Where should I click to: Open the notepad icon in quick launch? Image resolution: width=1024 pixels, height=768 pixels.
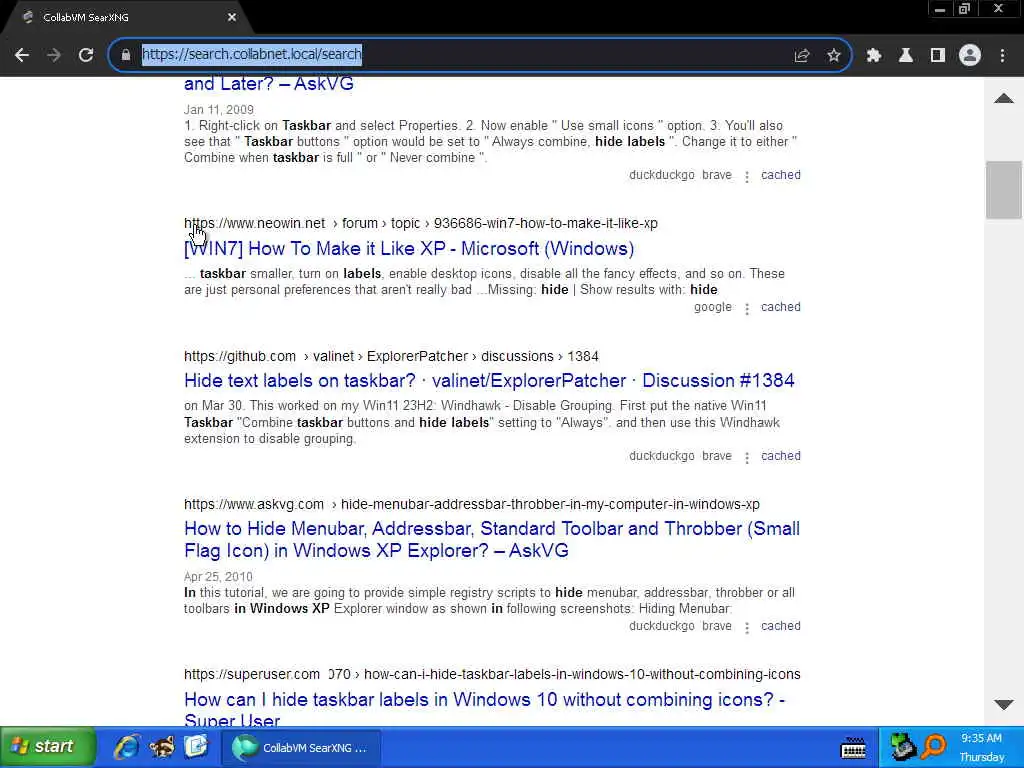196,747
